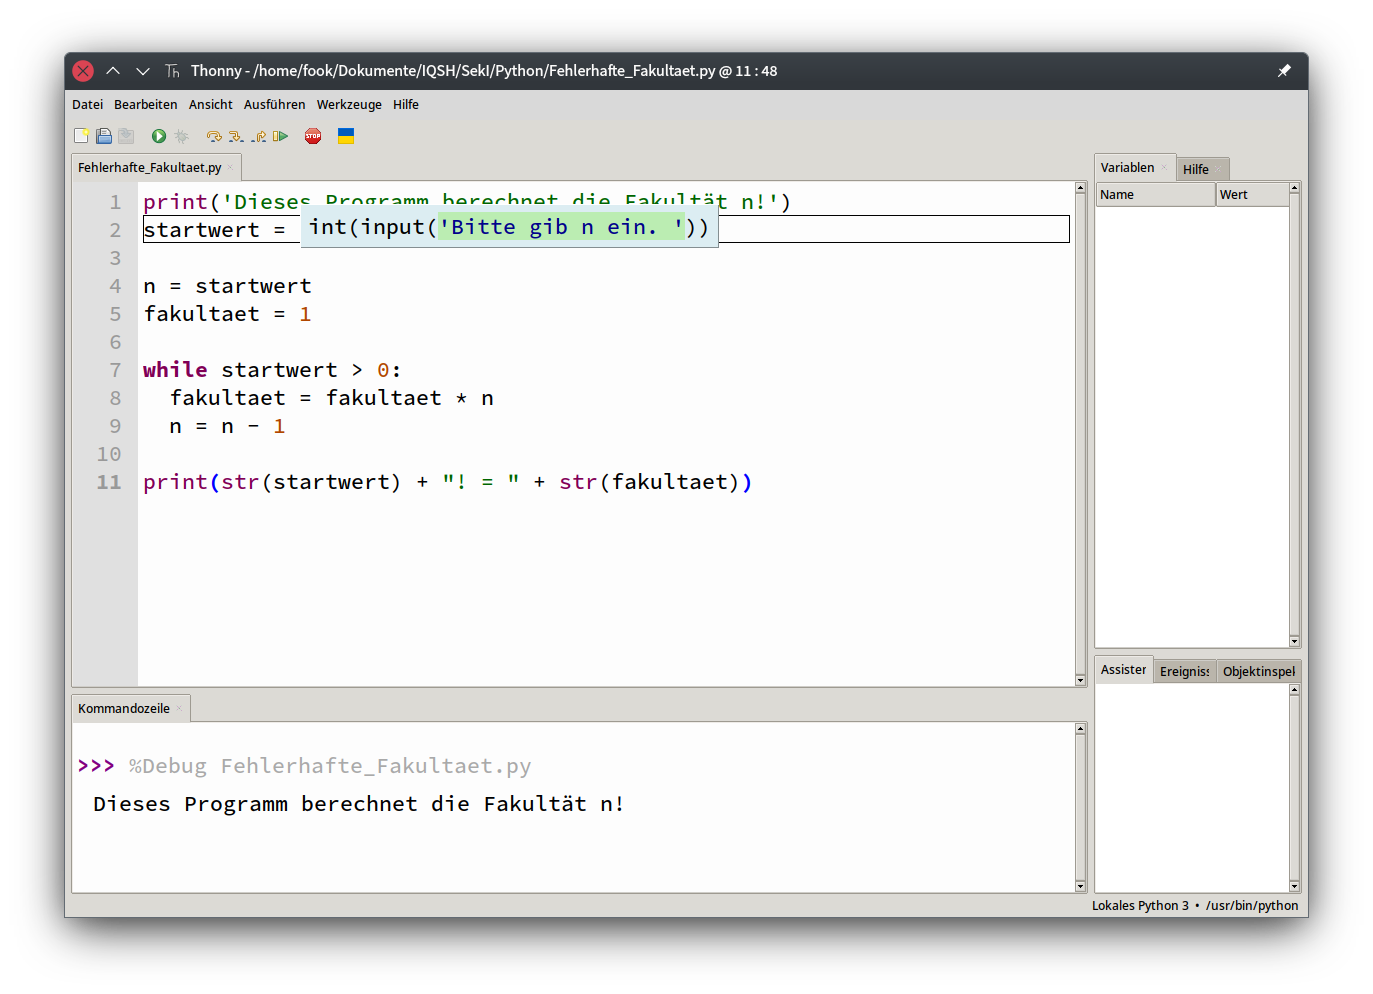Step over with the debugger icon

coord(214,136)
